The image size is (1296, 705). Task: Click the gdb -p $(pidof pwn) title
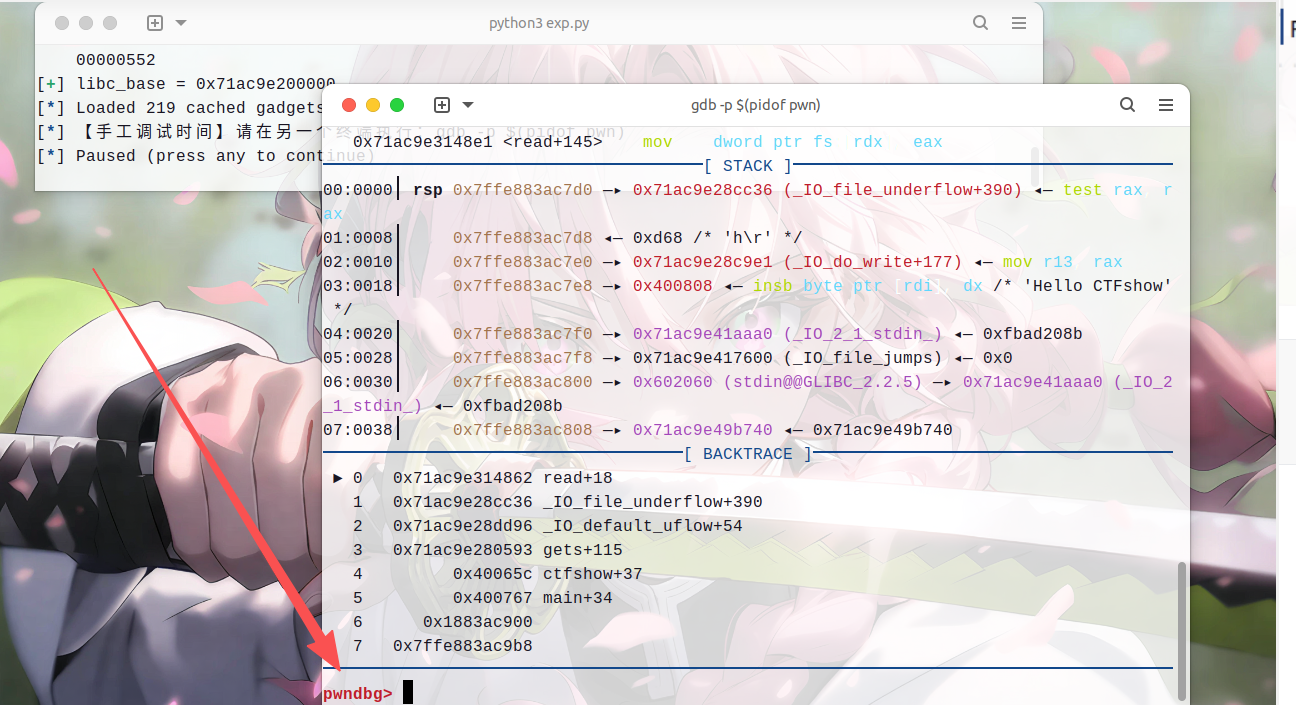(x=755, y=105)
